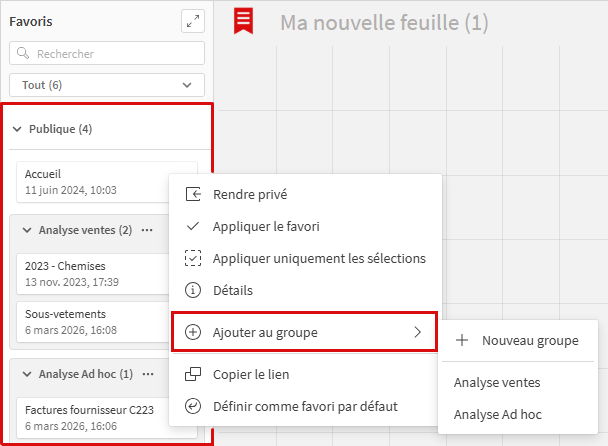Click the sheet title Ma nouvelle feuille (1)
This screenshot has height=446, width=608.
pos(384,22)
